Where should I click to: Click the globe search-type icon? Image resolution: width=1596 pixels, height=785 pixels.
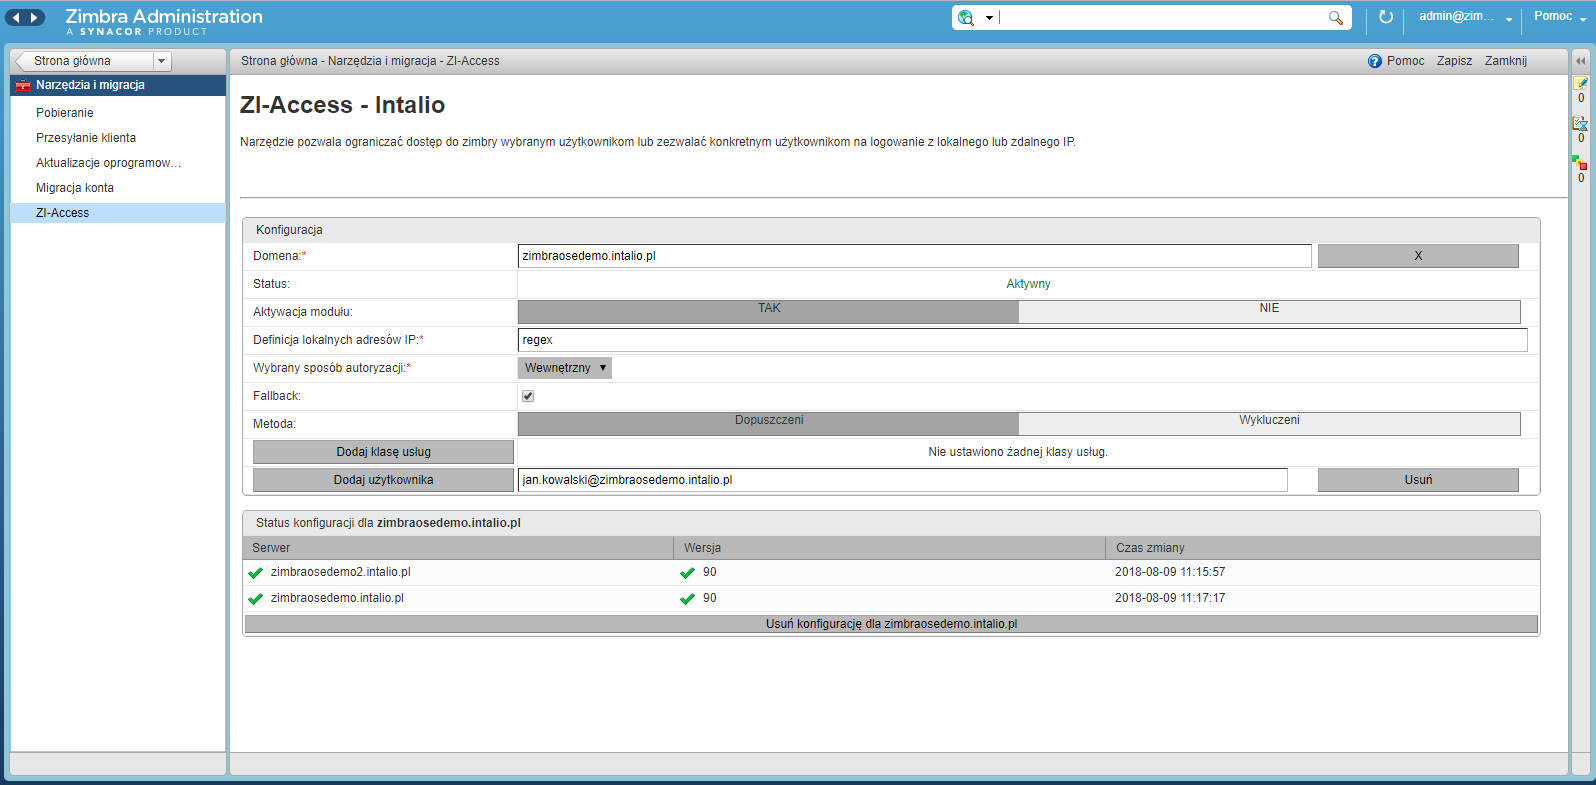pos(966,17)
